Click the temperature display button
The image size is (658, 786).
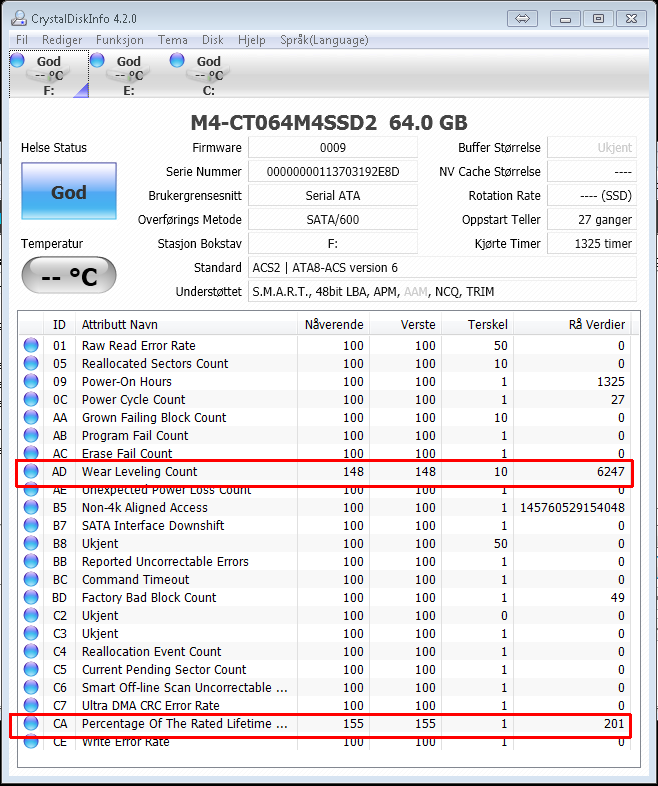(69, 275)
